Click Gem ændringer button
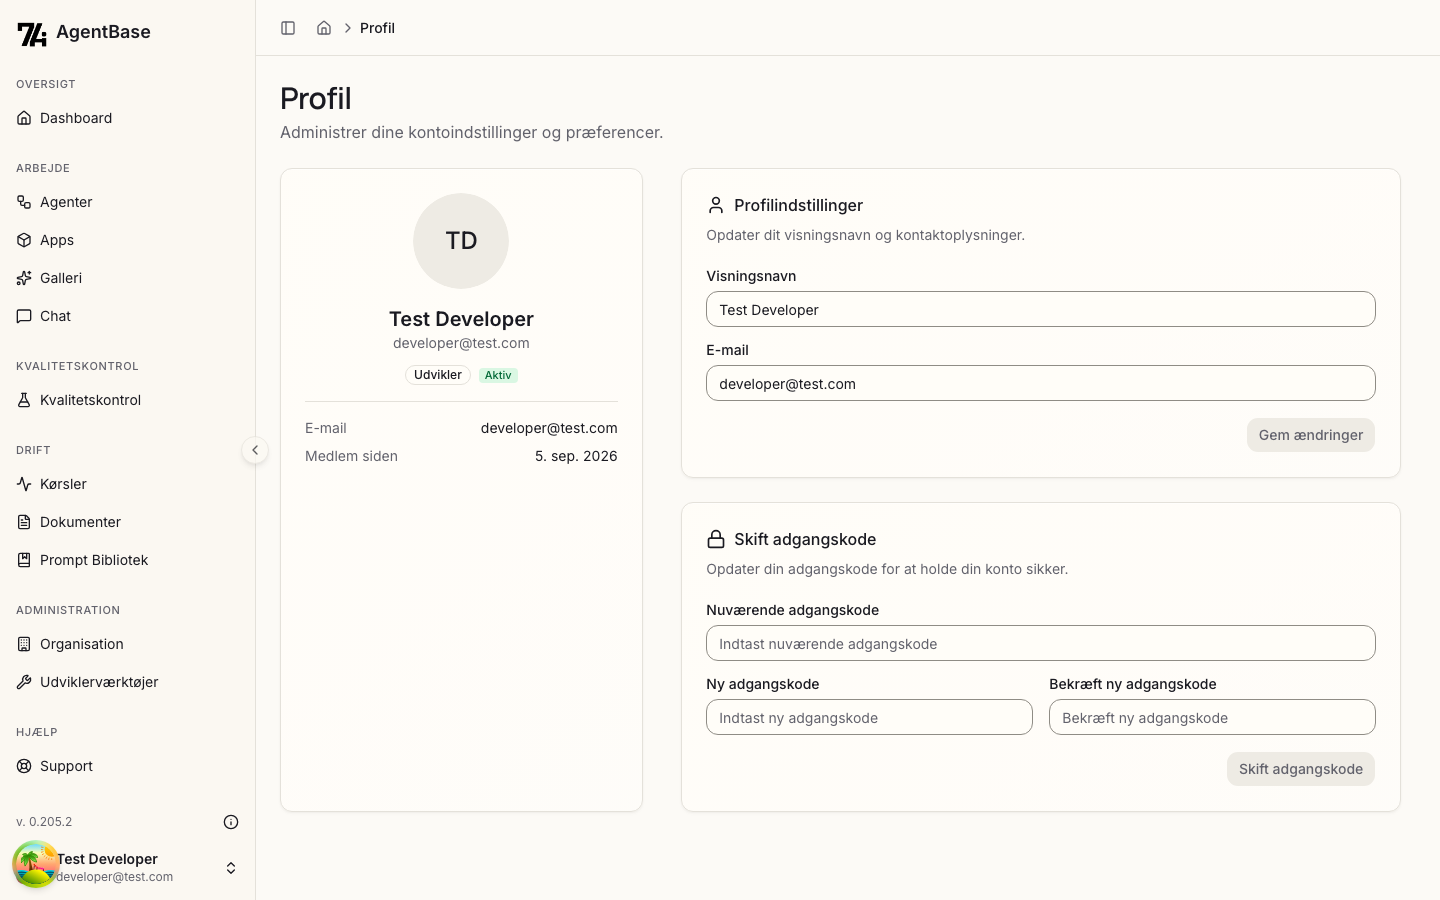 tap(1310, 435)
